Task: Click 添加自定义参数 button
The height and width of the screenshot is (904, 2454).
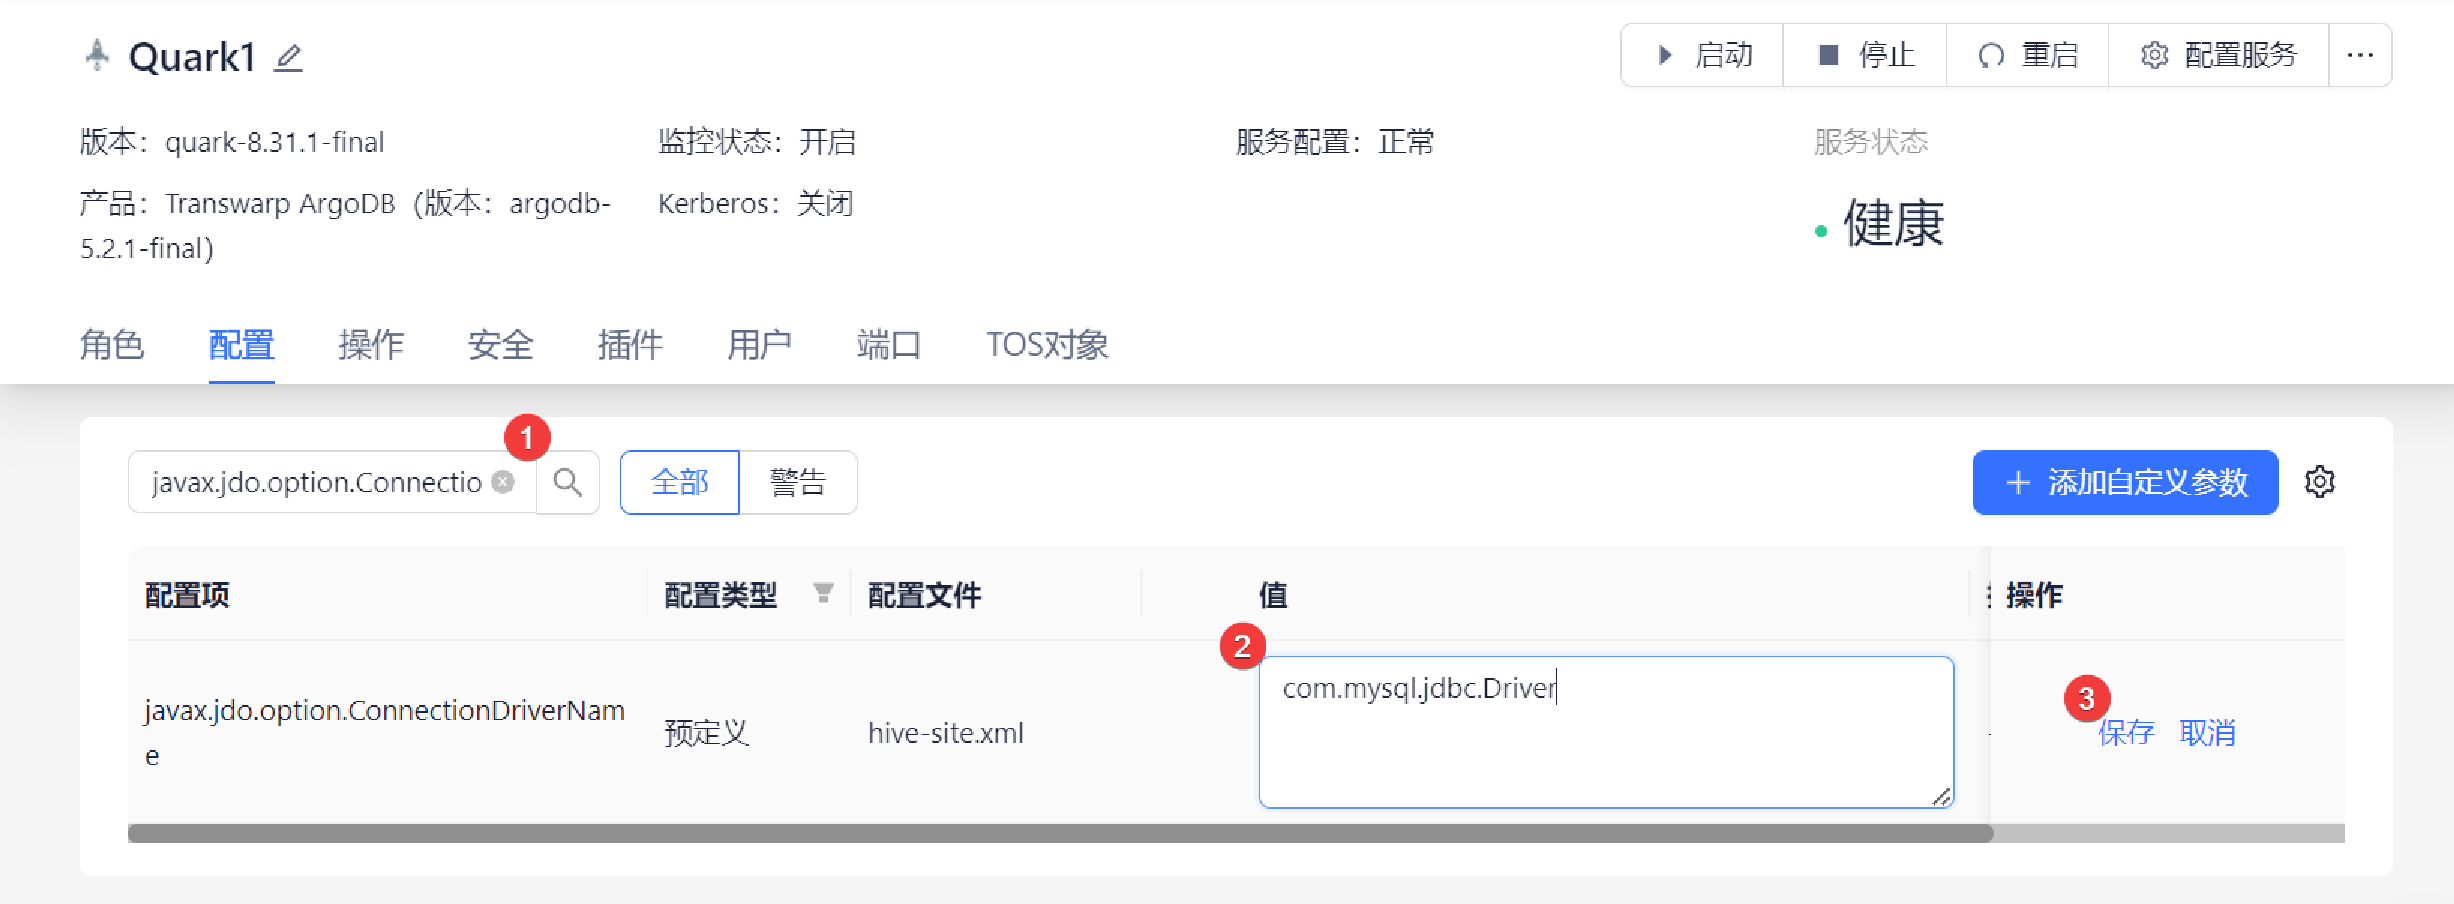Action: 2125,482
